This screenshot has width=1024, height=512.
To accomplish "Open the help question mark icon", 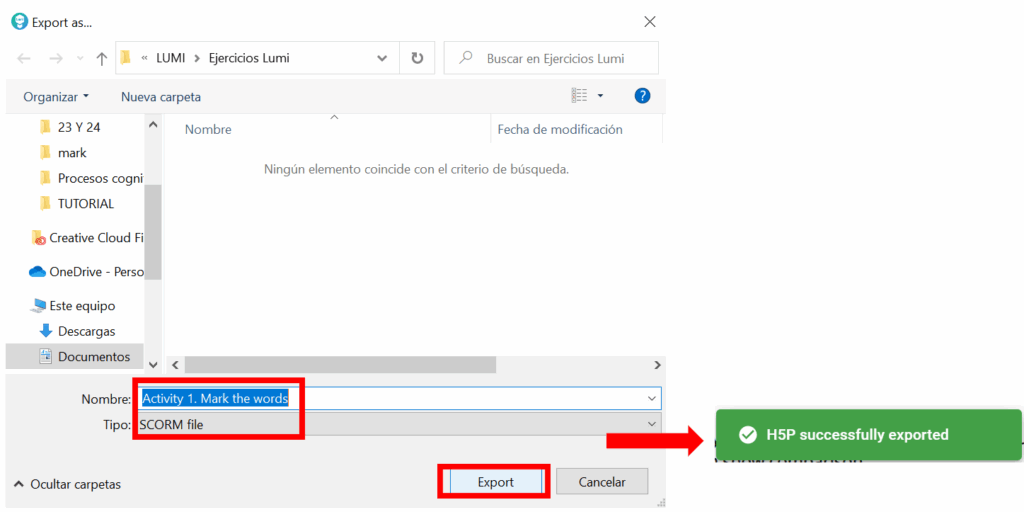I will pos(643,96).
